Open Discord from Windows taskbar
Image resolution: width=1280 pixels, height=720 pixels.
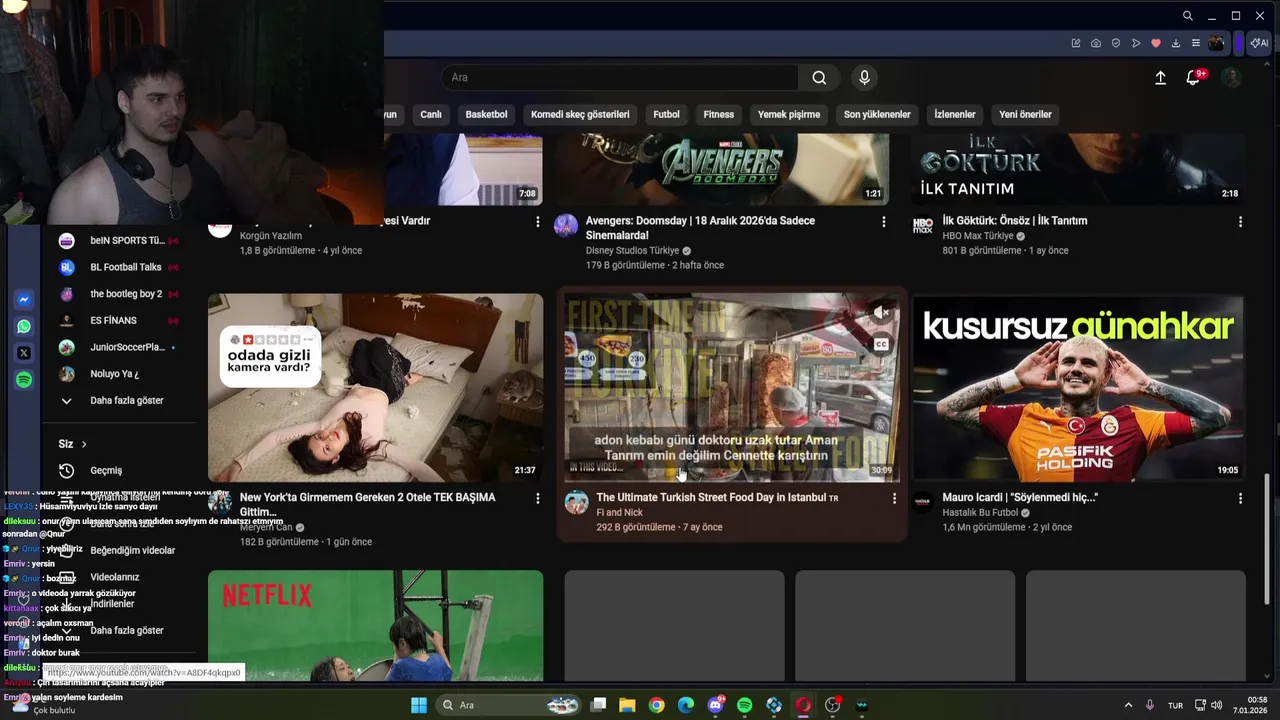(x=715, y=705)
